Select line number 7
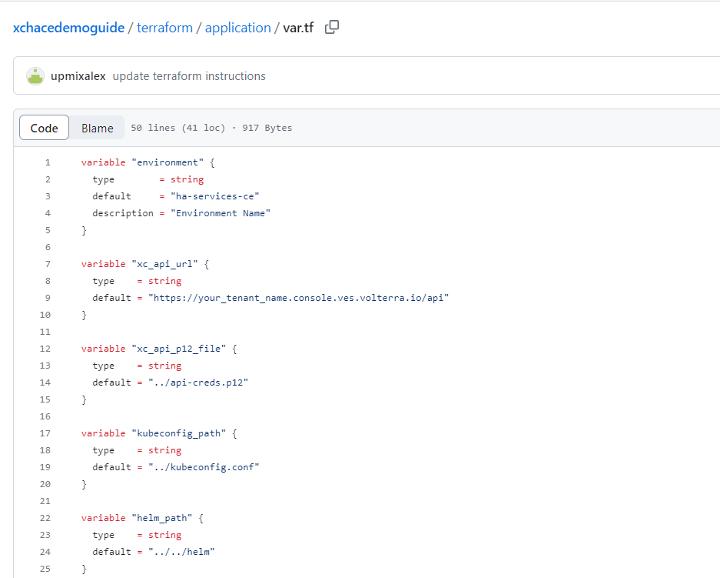 click(47, 264)
